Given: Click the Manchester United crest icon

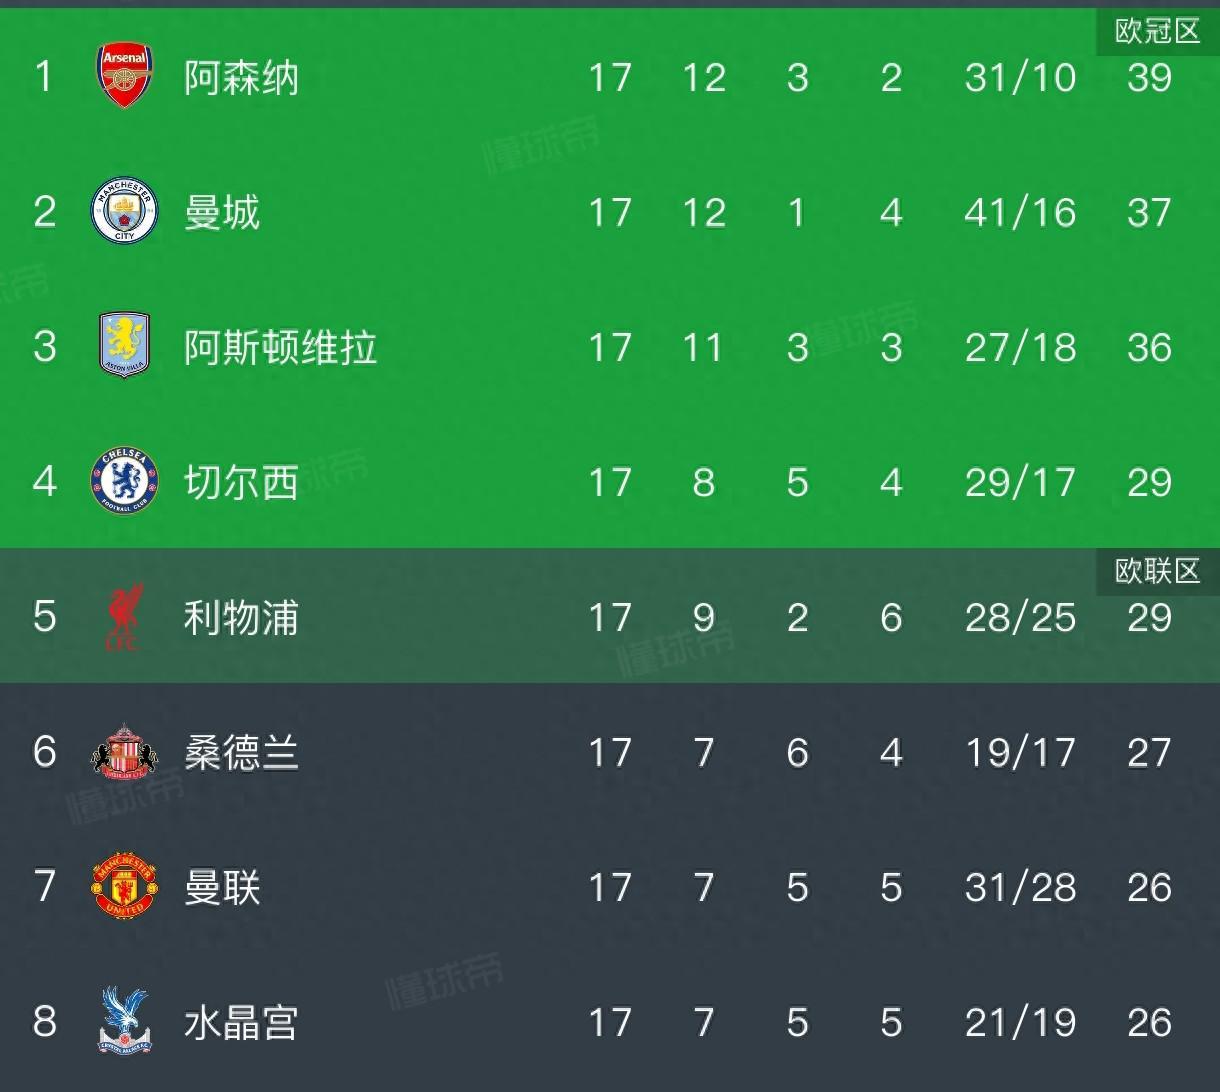Looking at the screenshot, I should [124, 887].
